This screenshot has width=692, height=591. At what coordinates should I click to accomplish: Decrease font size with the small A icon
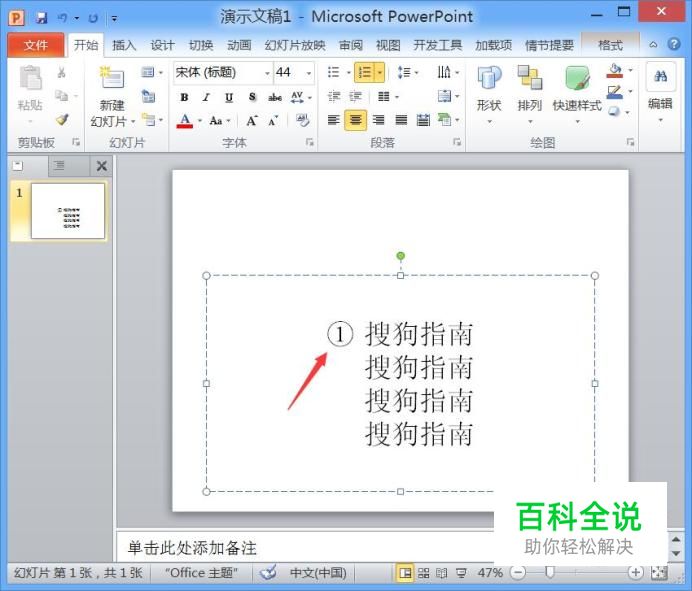(x=273, y=120)
